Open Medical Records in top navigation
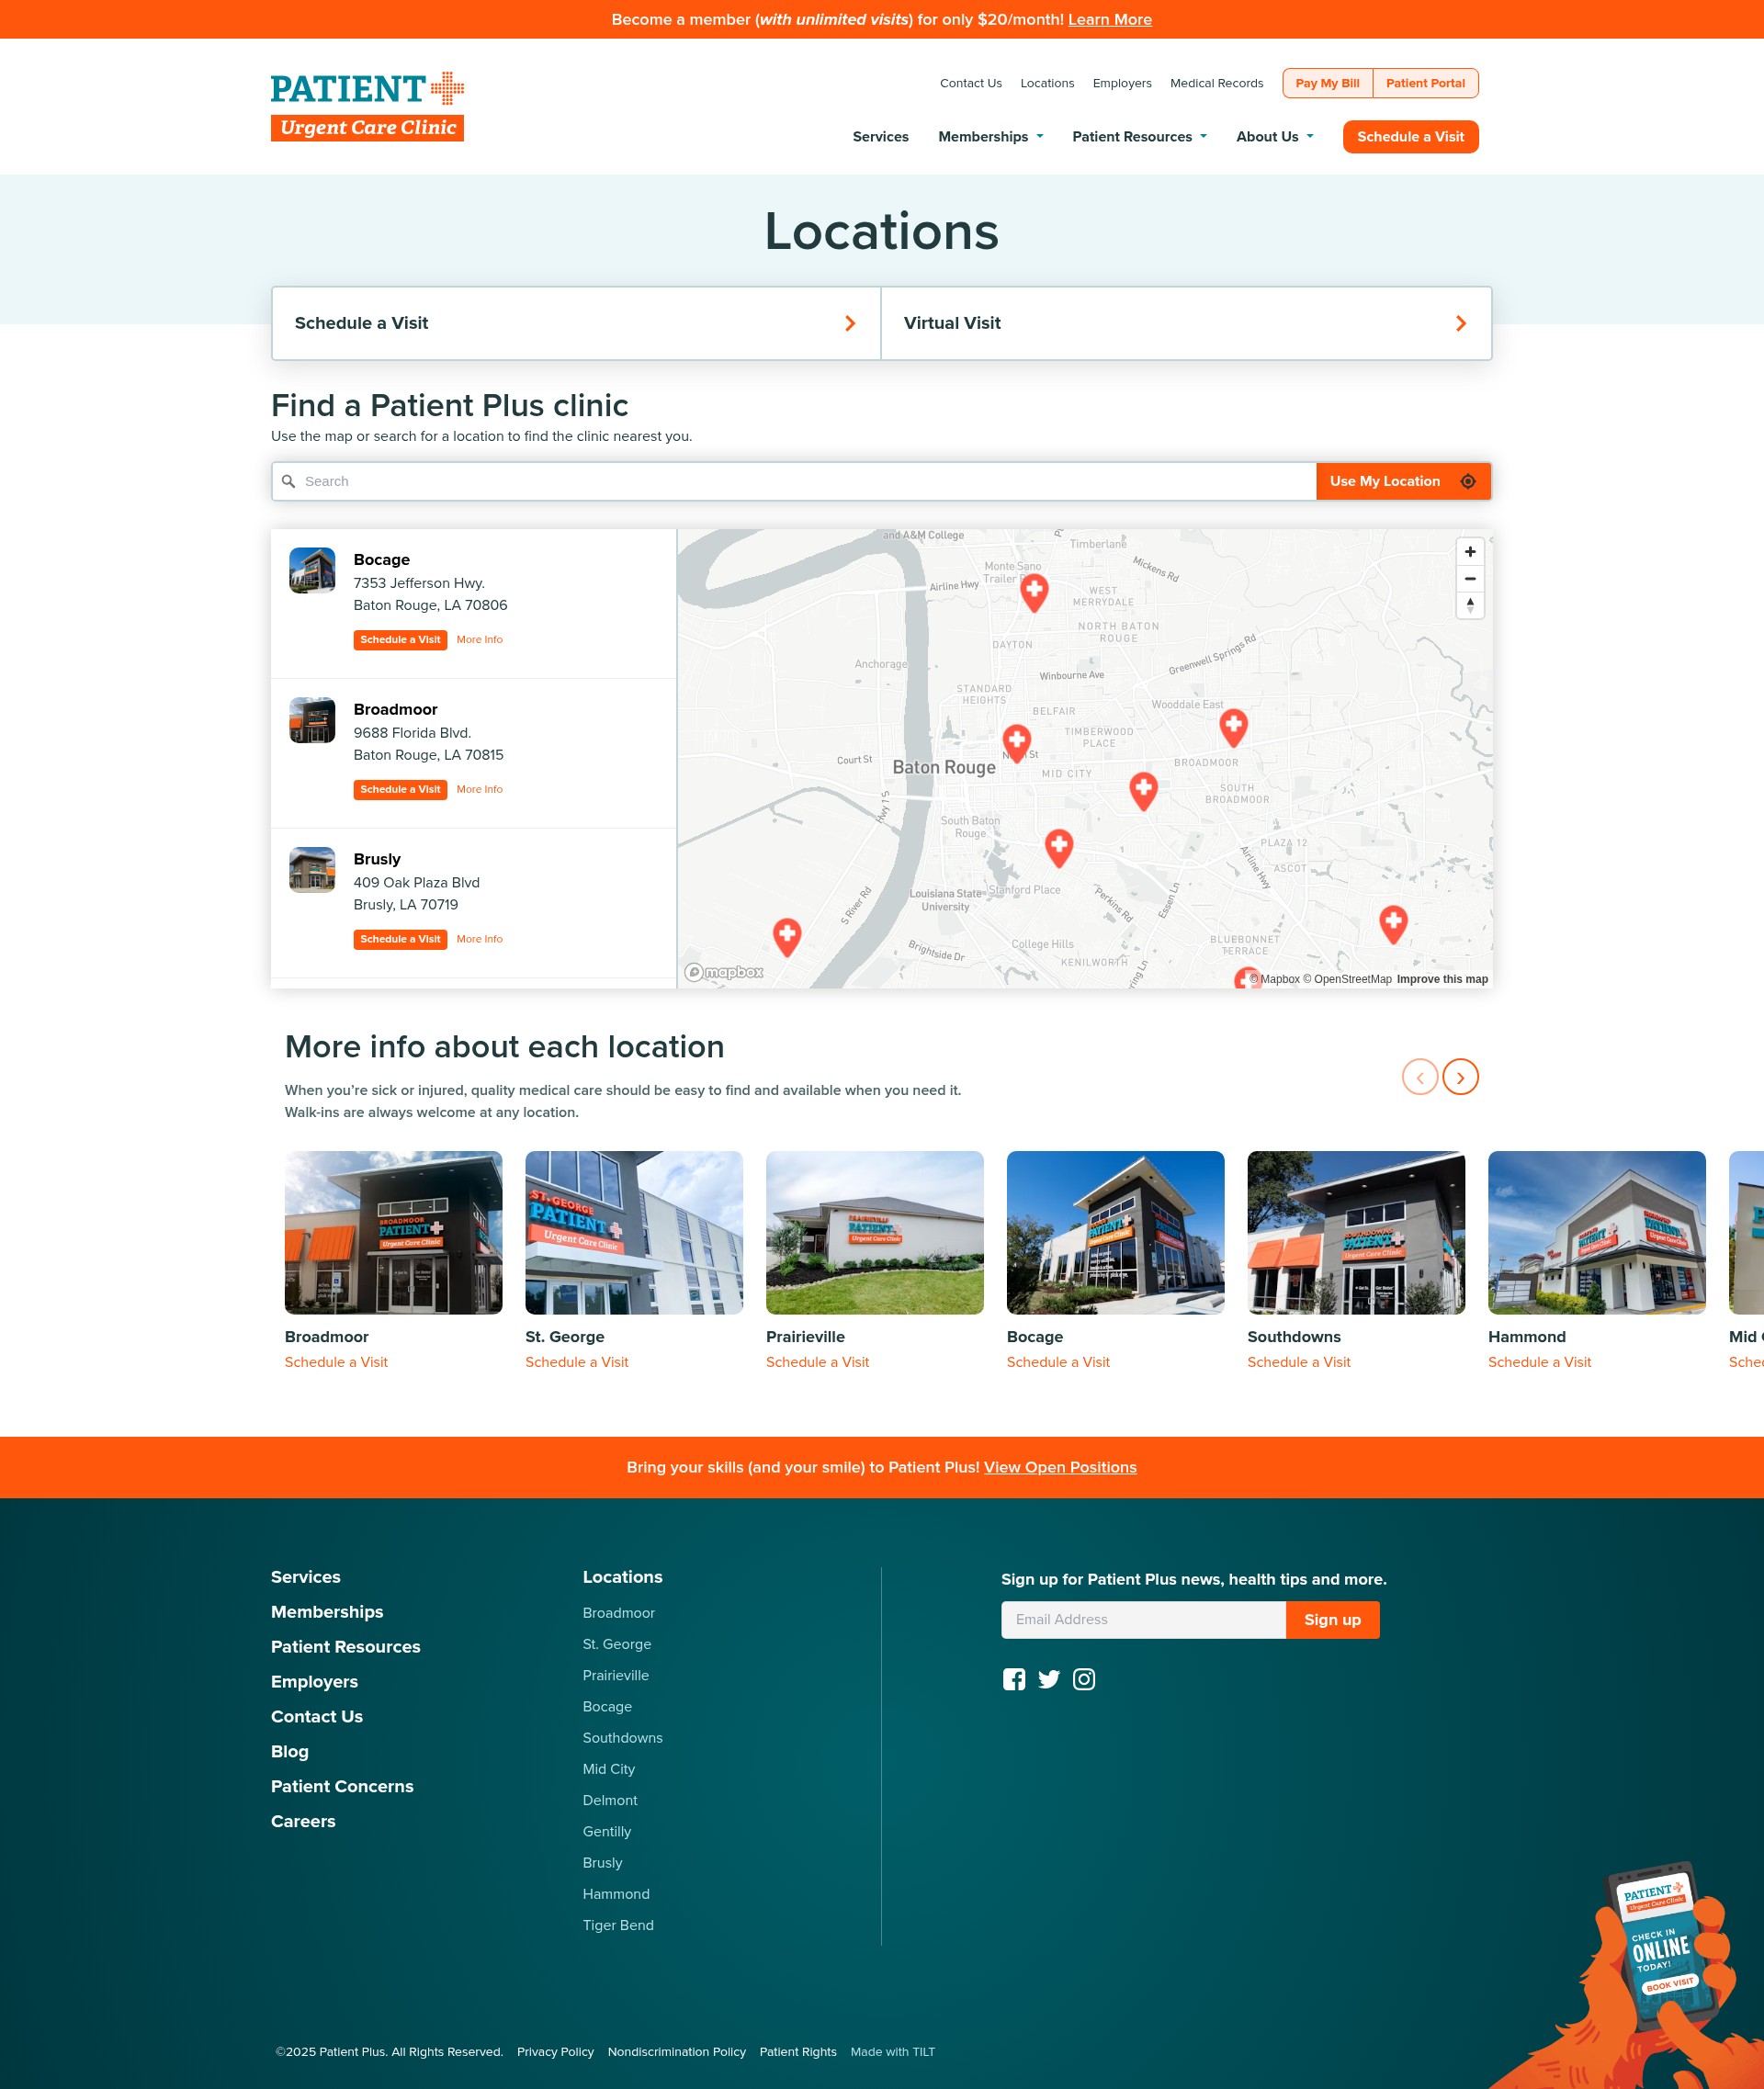This screenshot has height=2089, width=1764. (1216, 83)
